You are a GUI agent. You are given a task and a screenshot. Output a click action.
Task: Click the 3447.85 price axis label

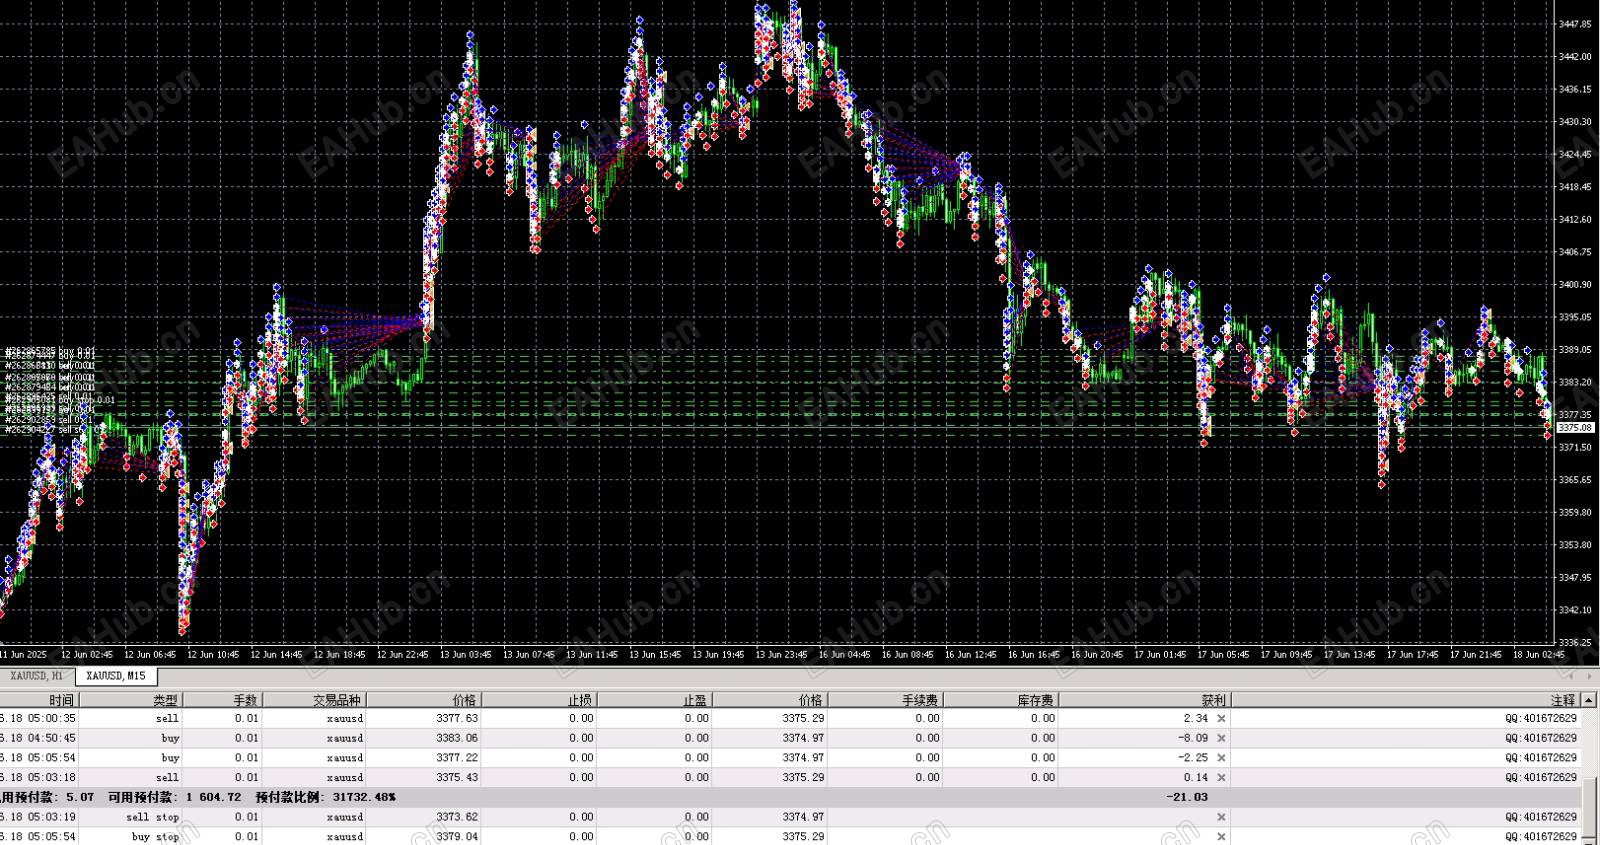pyautogui.click(x=1575, y=24)
